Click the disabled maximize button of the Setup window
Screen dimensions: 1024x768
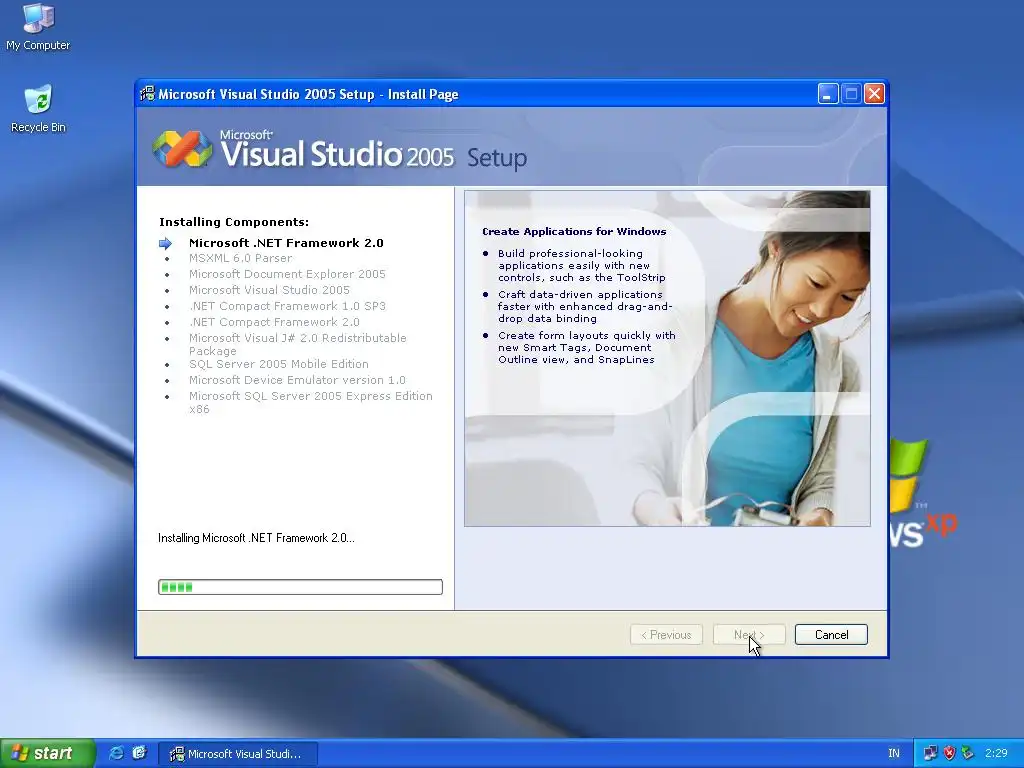[851, 94]
